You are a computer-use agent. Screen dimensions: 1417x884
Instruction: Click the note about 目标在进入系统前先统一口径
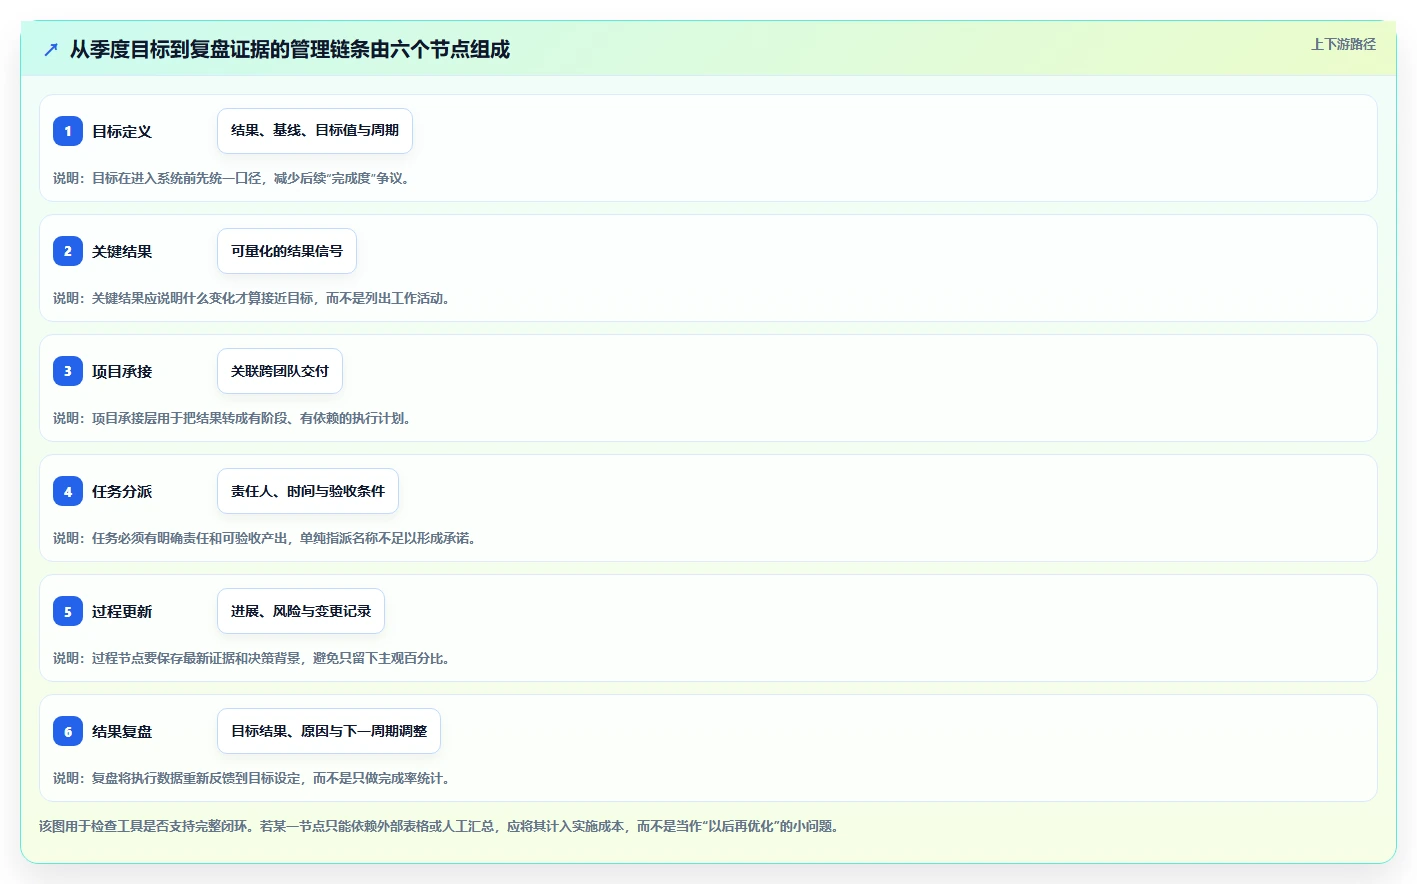[232, 178]
